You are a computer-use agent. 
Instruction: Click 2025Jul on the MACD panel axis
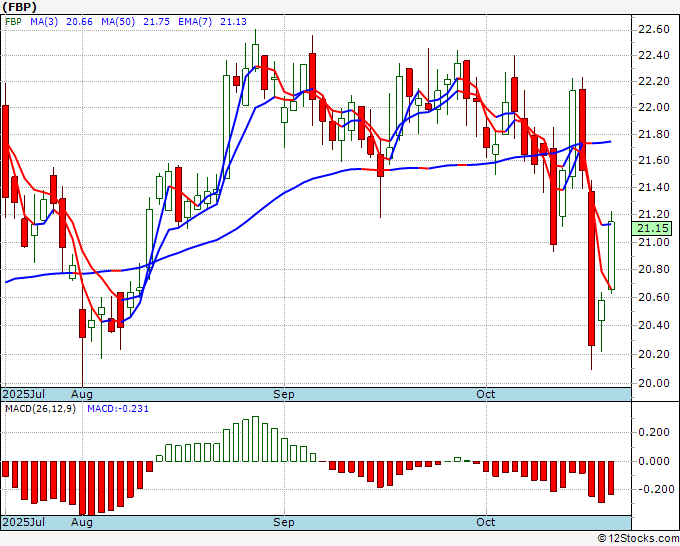(24, 522)
